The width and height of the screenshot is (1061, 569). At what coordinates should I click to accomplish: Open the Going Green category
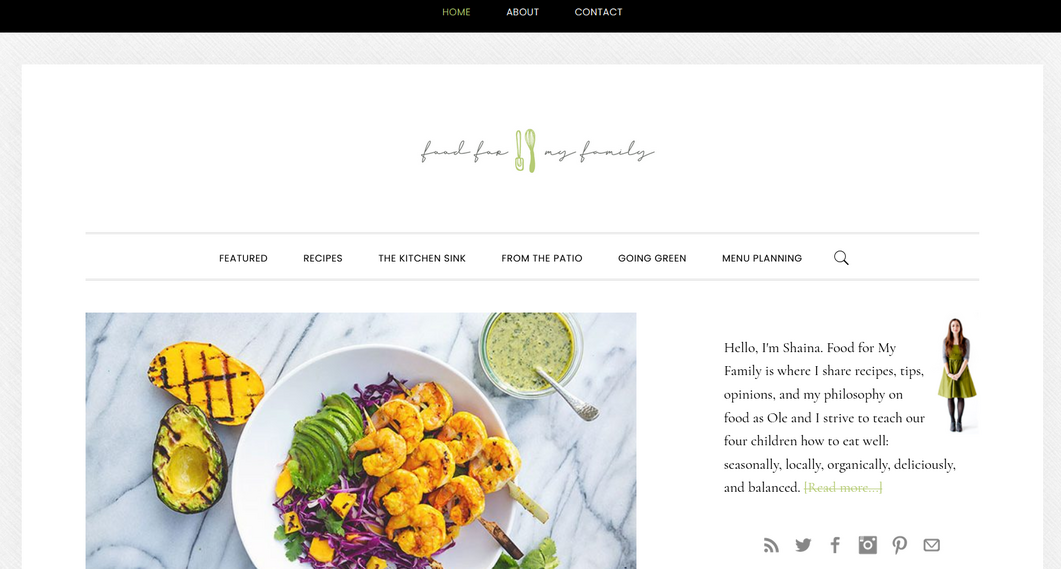[652, 258]
